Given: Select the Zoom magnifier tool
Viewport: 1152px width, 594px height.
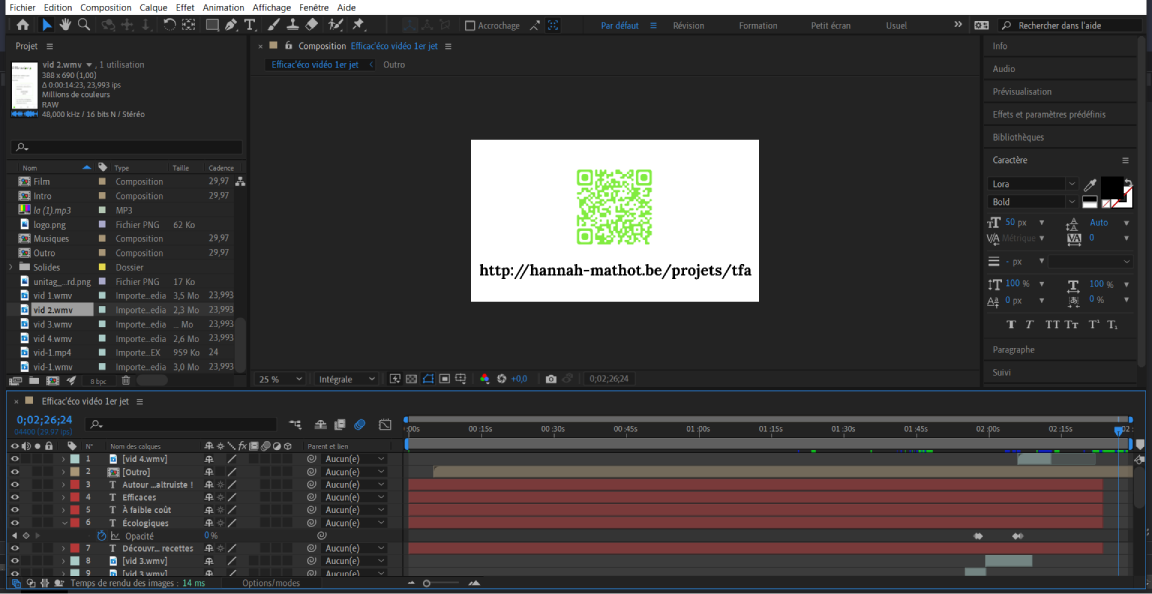Looking at the screenshot, I should tap(84, 25).
